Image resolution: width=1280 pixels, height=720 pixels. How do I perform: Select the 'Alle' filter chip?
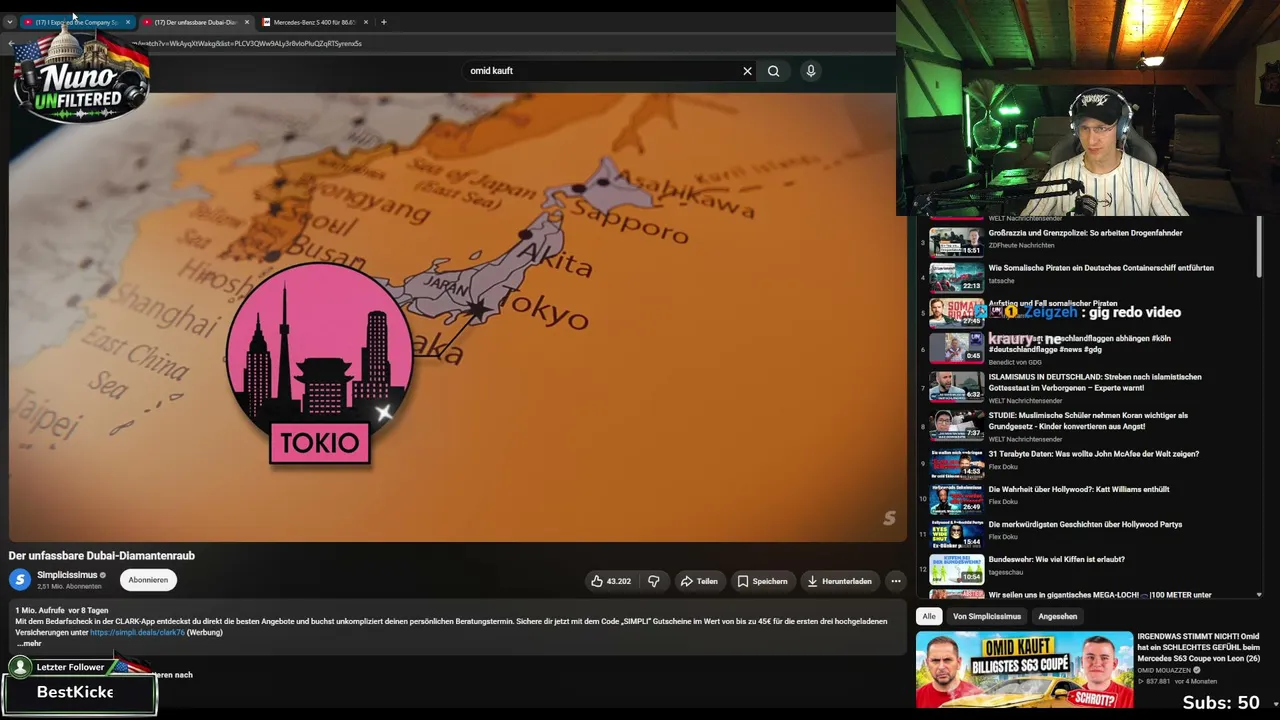click(x=929, y=616)
